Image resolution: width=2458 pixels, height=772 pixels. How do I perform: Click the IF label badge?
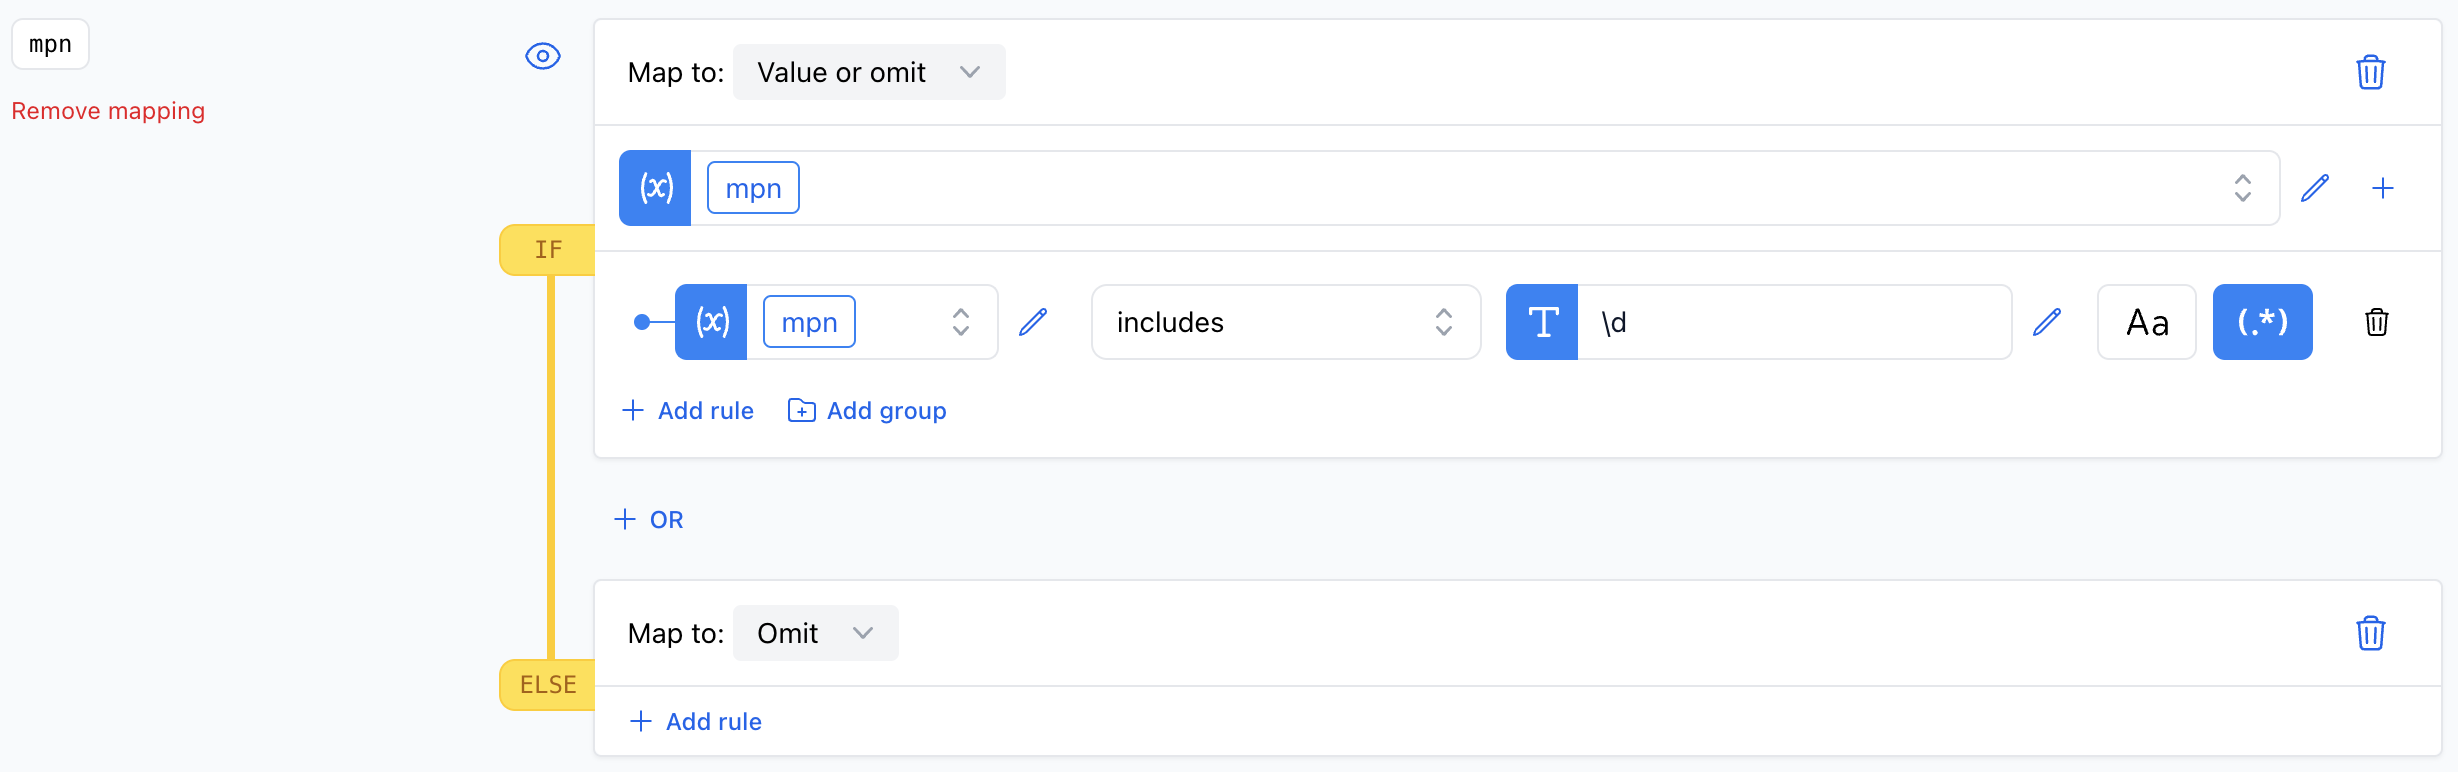click(548, 250)
